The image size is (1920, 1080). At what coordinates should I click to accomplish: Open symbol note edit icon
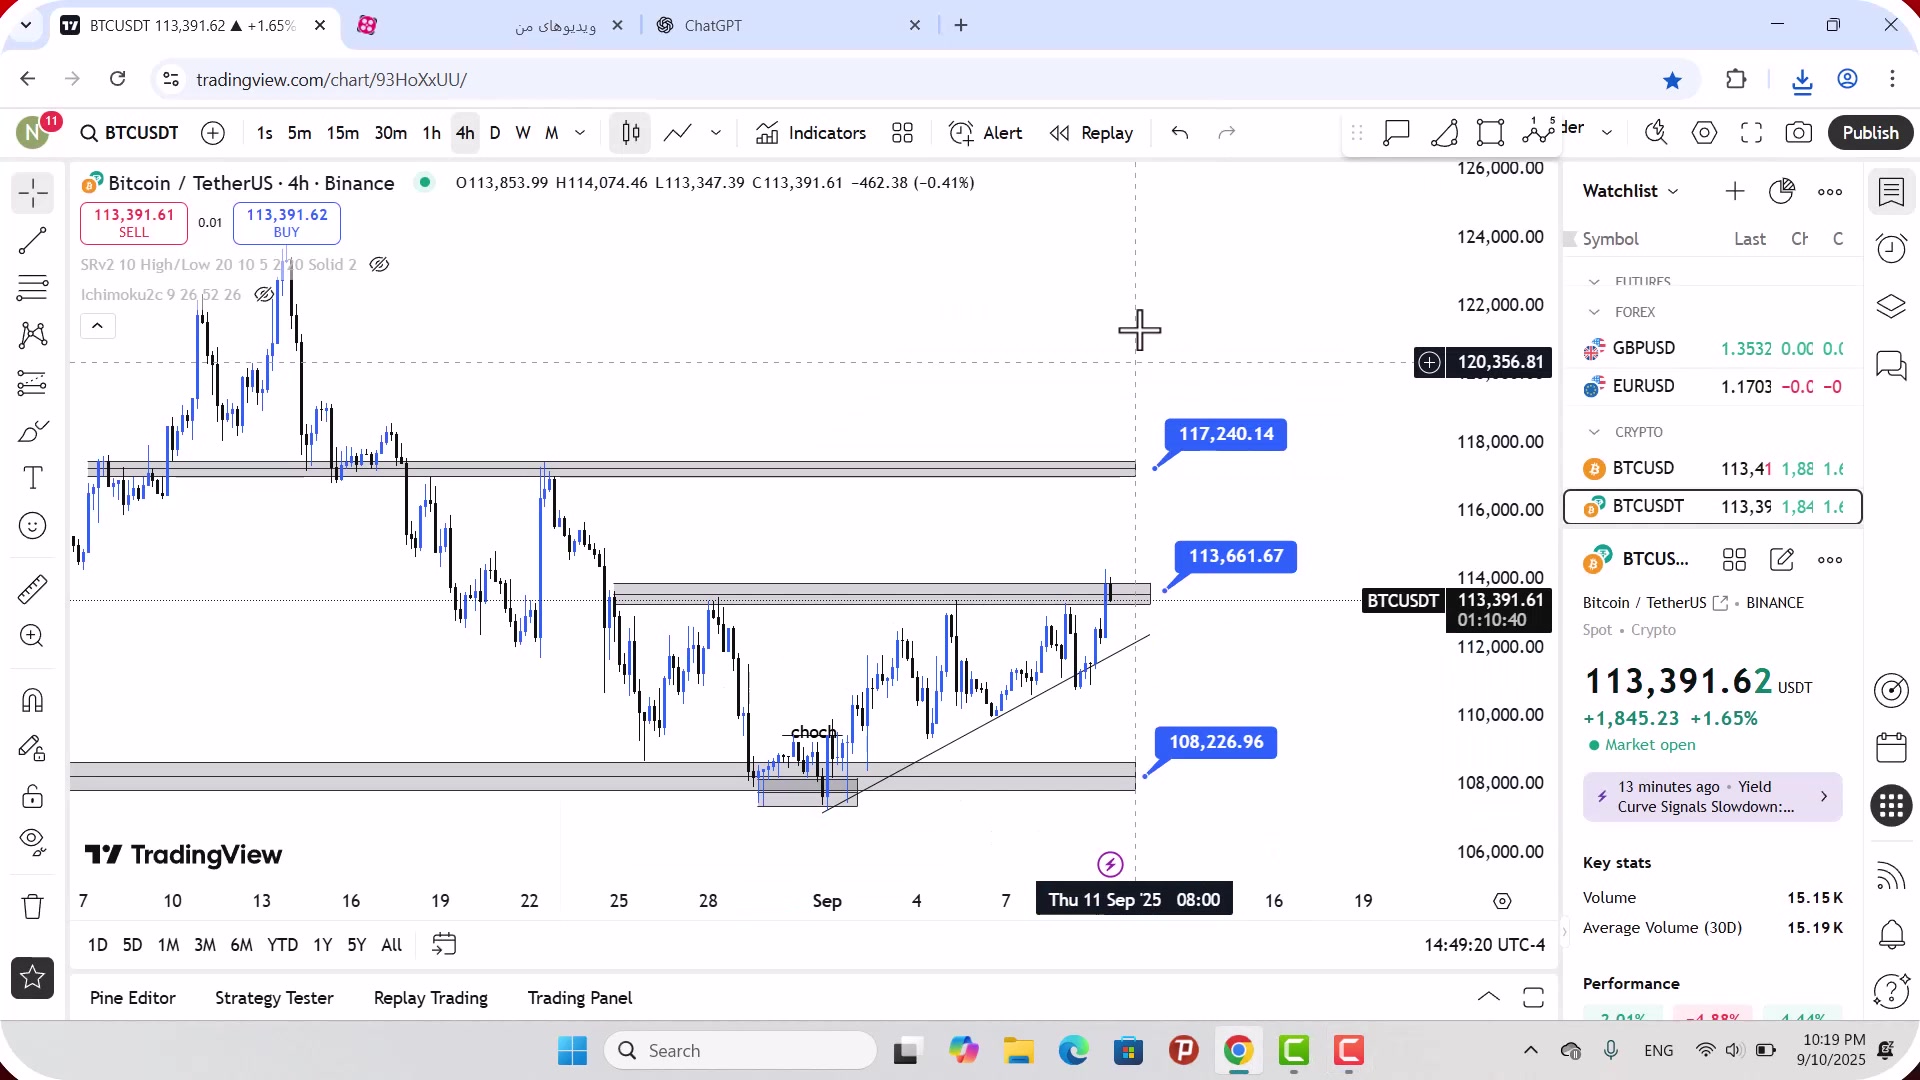(x=1782, y=560)
